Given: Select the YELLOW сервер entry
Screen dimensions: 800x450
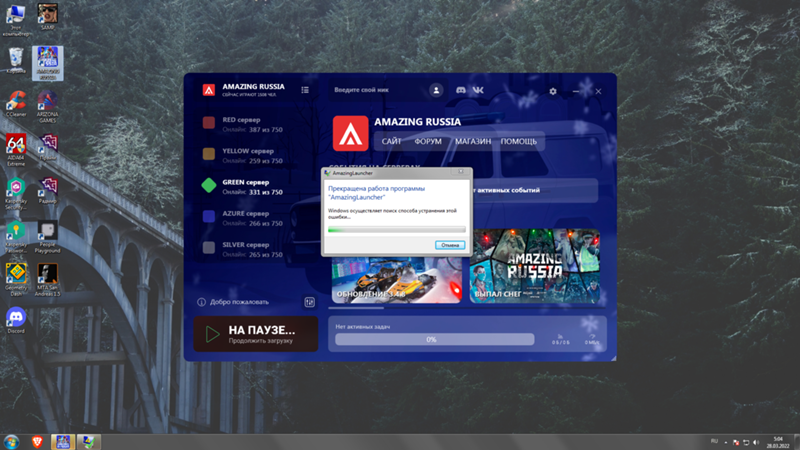Looking at the screenshot, I should 245,155.
